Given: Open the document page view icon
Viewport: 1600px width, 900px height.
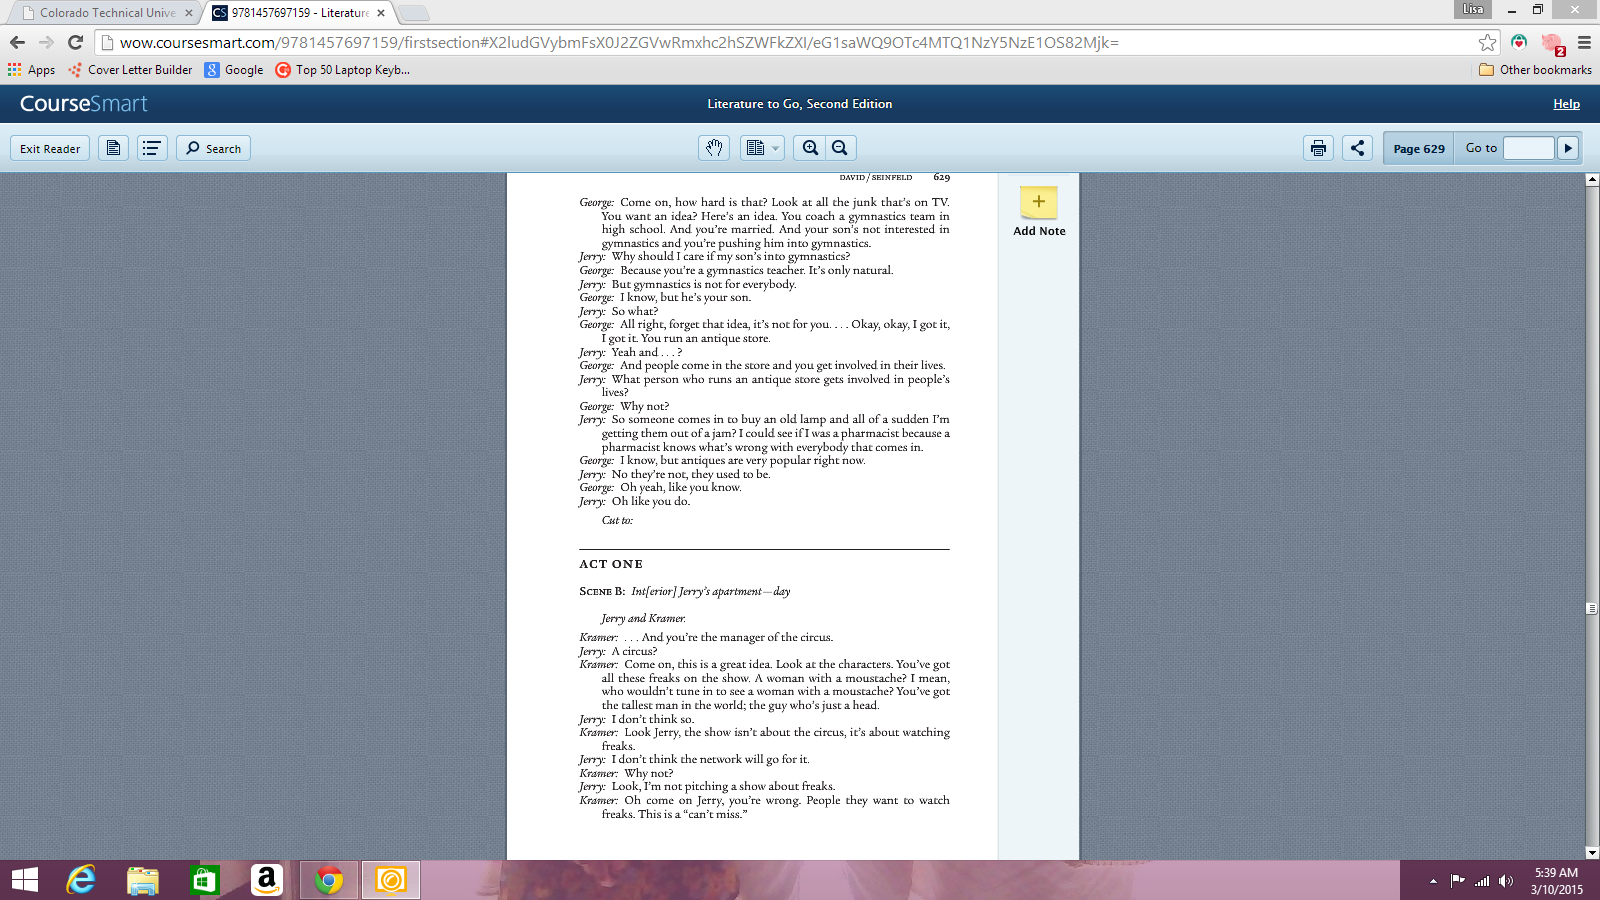Looking at the screenshot, I should (x=113, y=148).
